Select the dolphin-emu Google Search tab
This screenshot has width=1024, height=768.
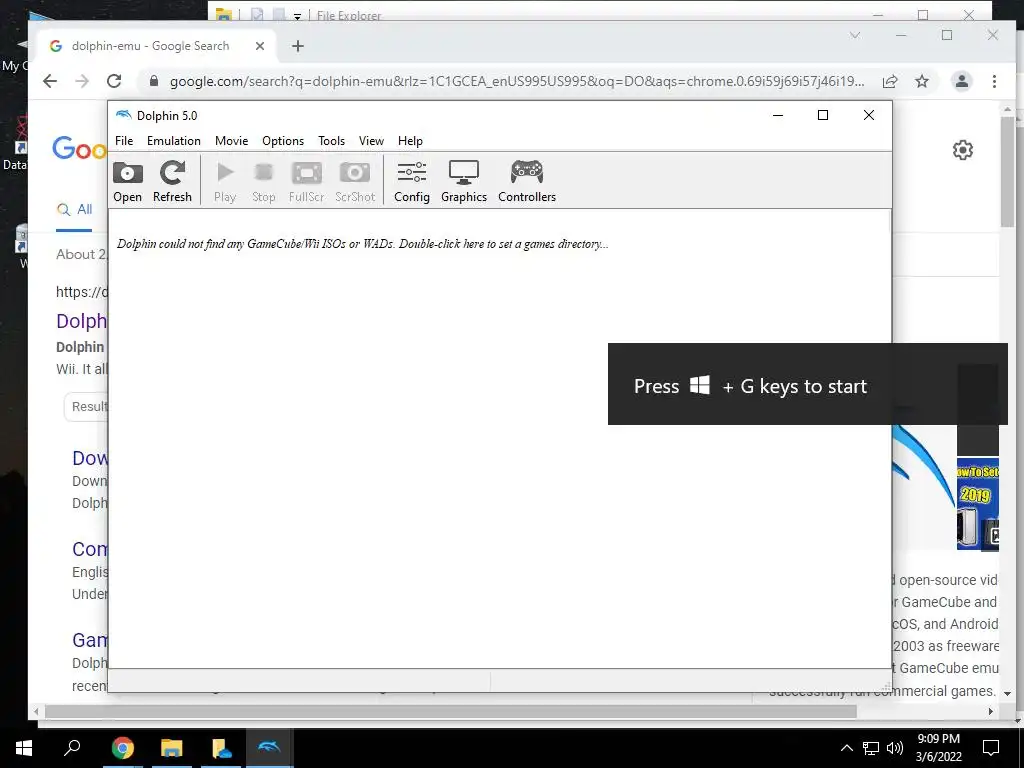tap(153, 46)
